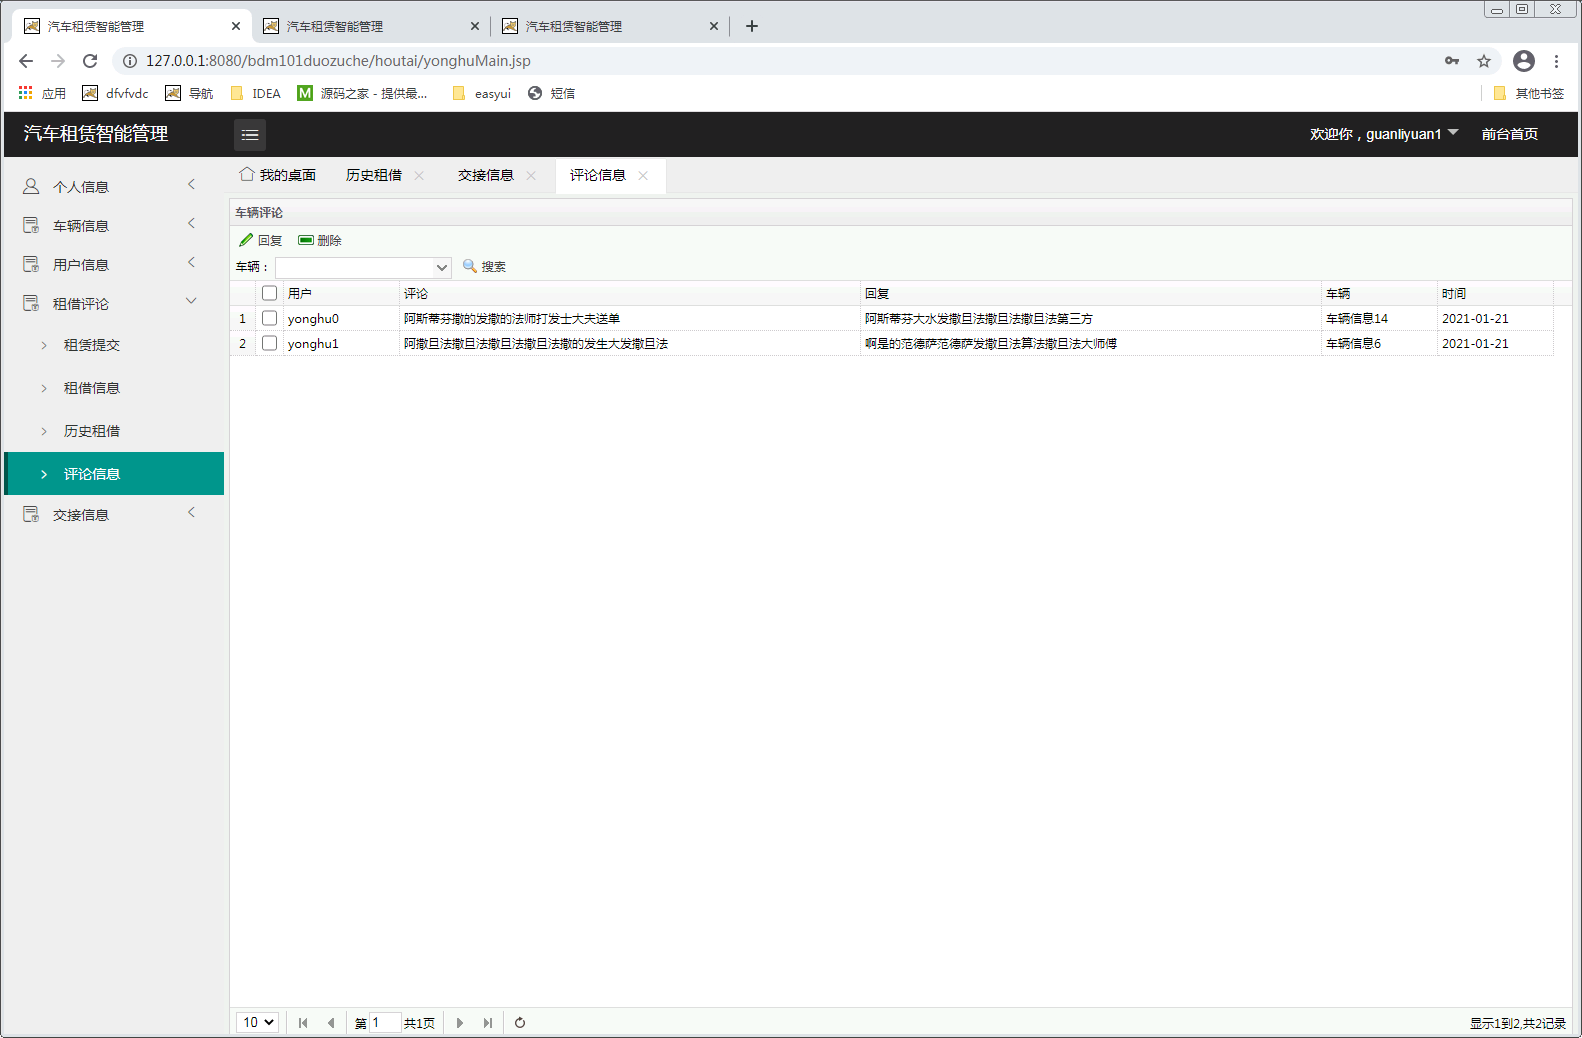Open 其他书签 bookmarks folder
The height and width of the screenshot is (1038, 1582).
point(1528,93)
